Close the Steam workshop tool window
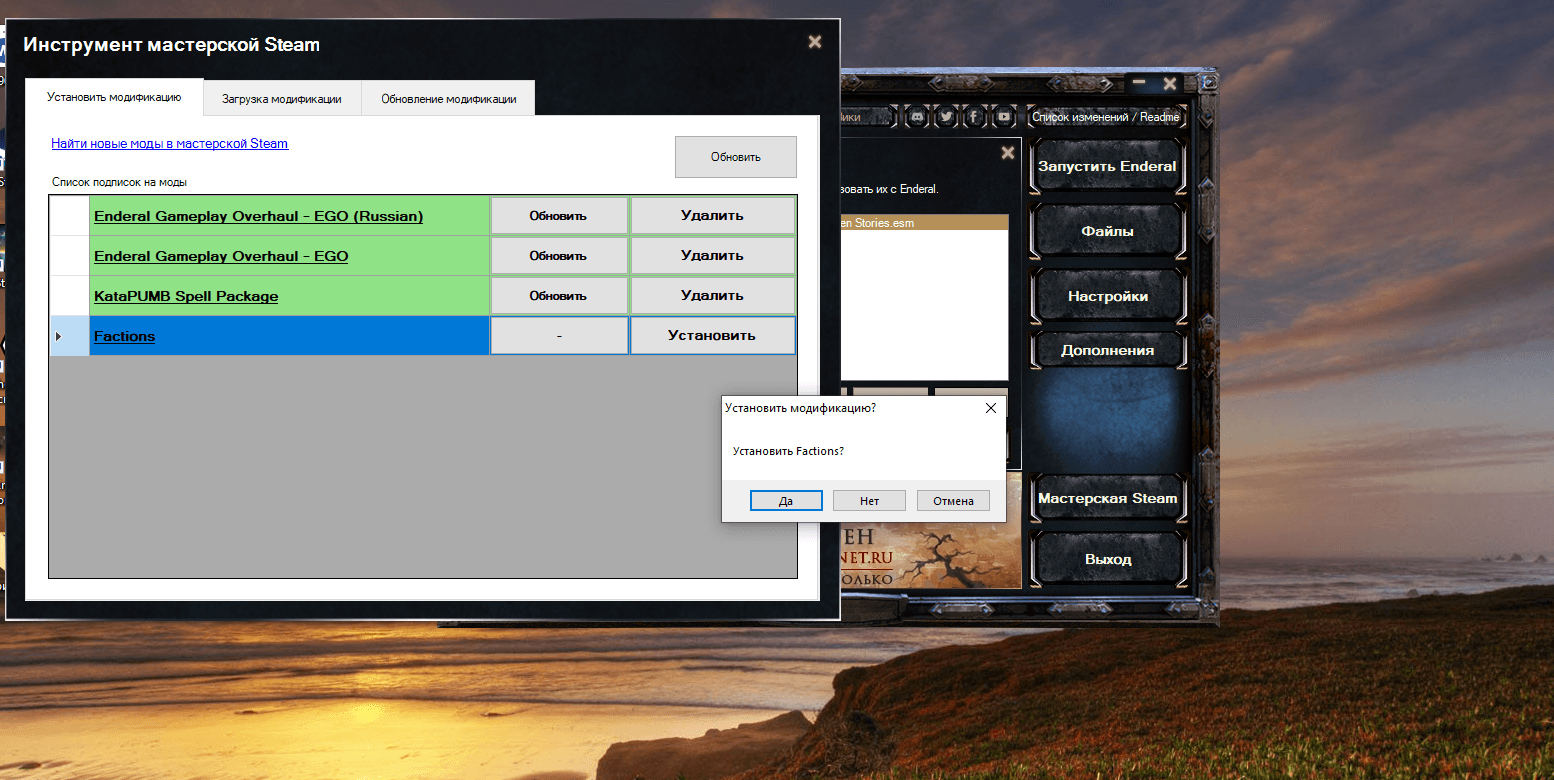Screen dimensions: 1554x780 point(815,42)
